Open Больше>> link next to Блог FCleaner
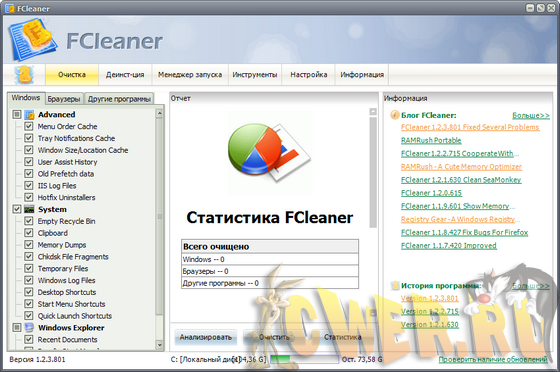The image size is (560, 372). click(x=531, y=115)
